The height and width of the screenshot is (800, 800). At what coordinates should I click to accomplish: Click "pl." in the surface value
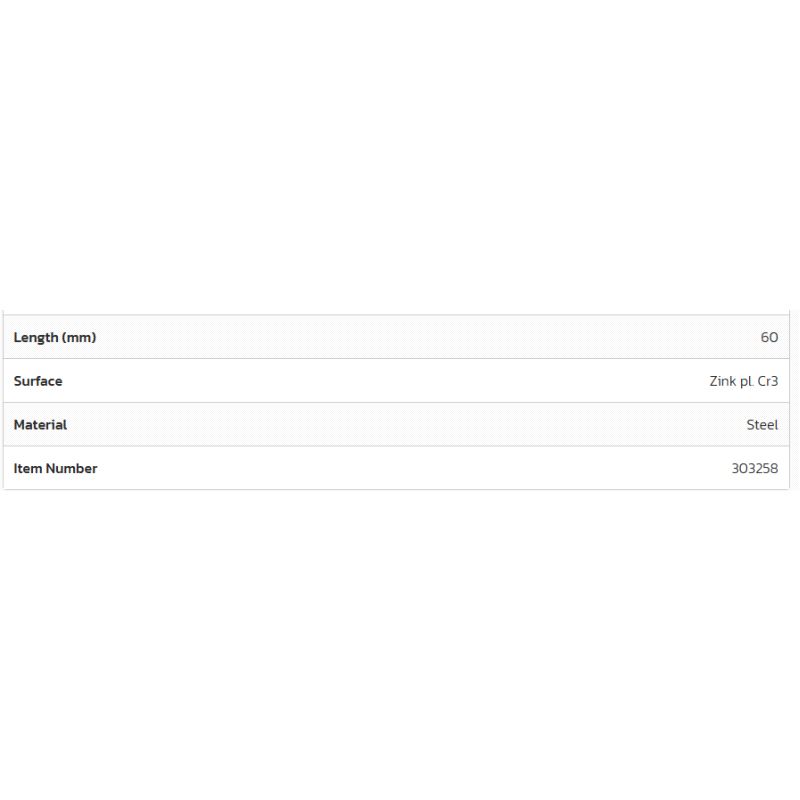point(747,381)
